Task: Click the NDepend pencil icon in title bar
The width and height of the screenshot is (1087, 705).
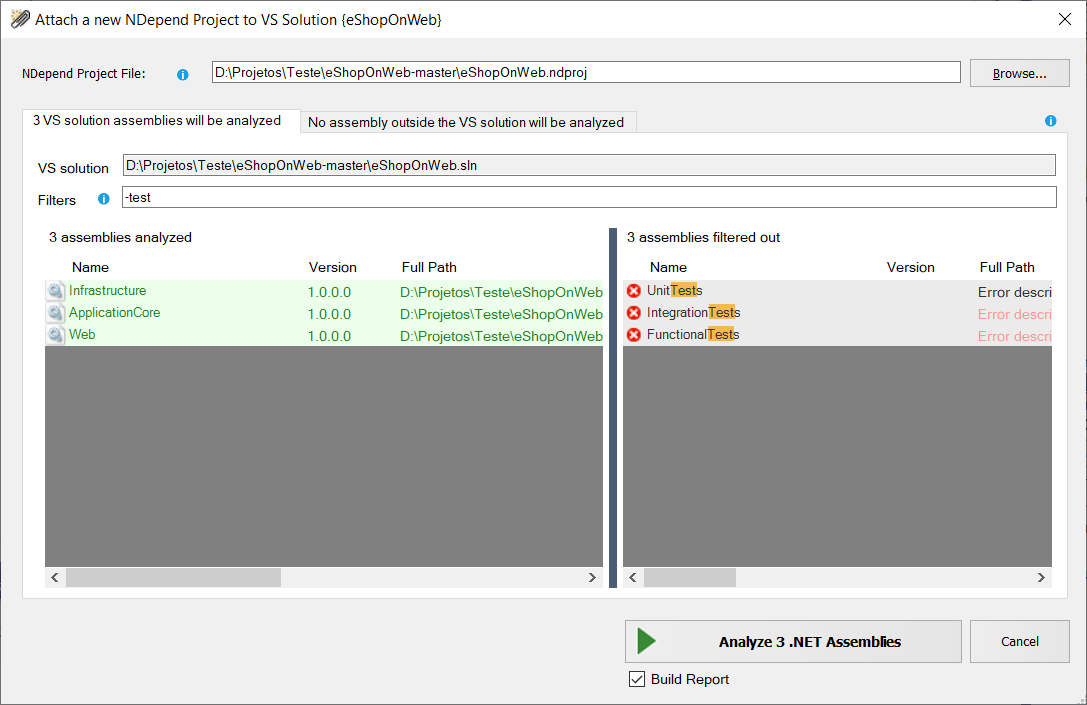Action: click(x=20, y=19)
